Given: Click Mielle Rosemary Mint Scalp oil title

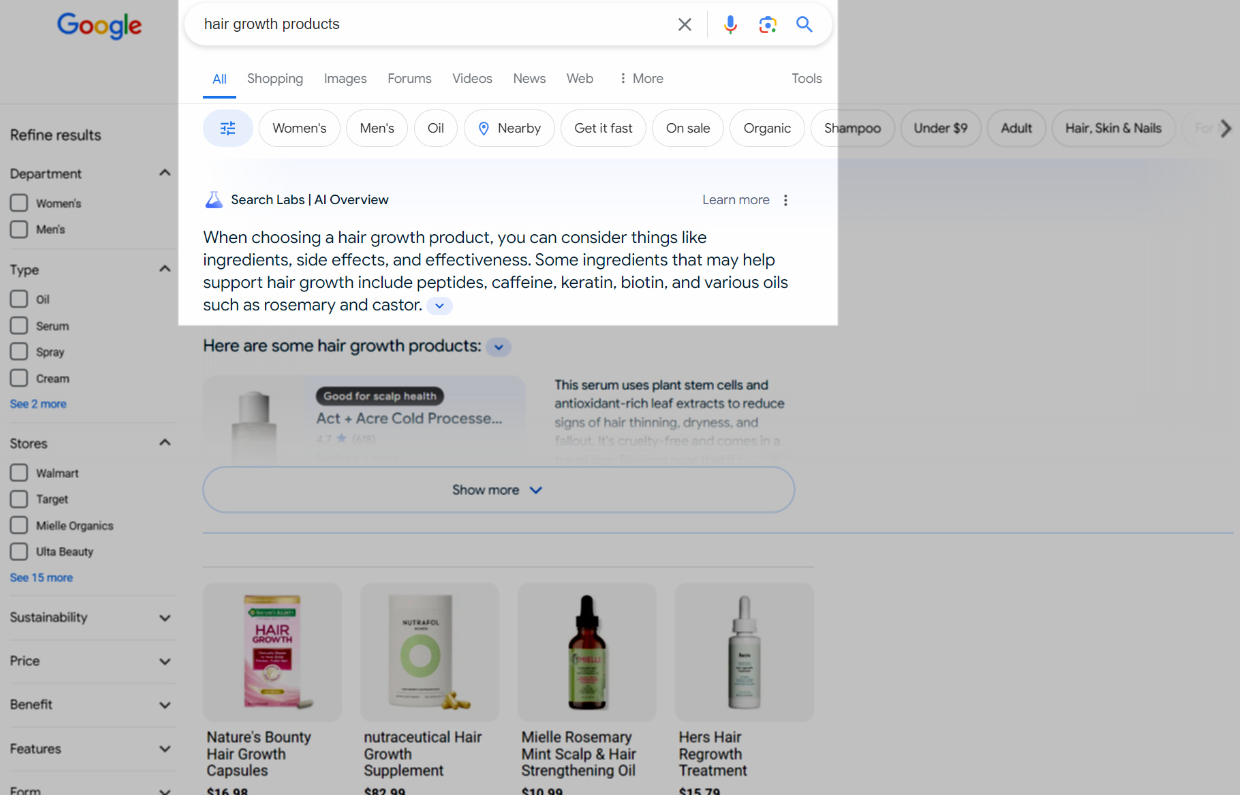Looking at the screenshot, I should 579,754.
